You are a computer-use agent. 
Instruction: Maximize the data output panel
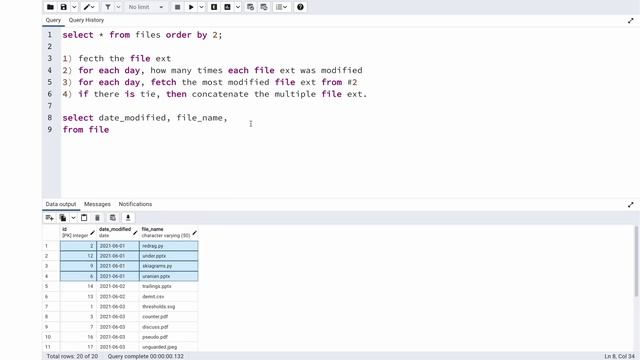click(x=631, y=204)
